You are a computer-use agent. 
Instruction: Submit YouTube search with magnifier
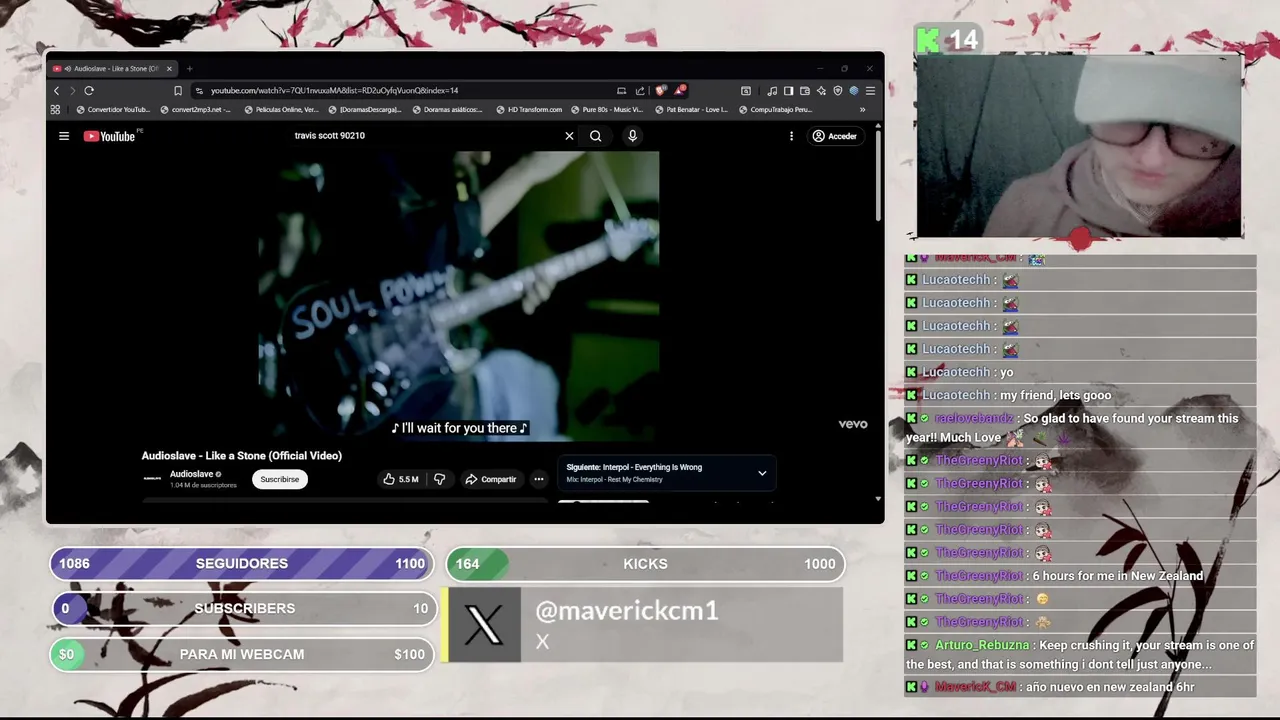coord(595,136)
